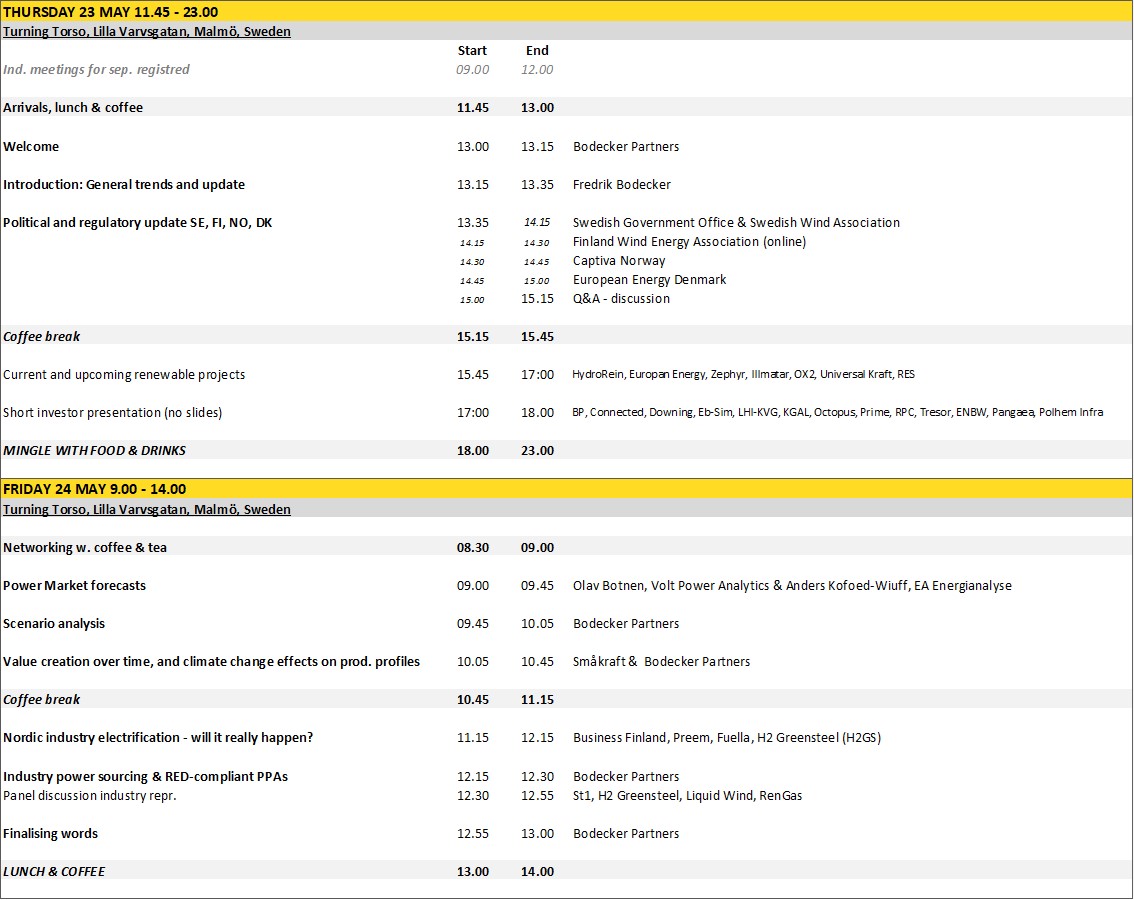Select 'Ind. meetings for sep. registred' row
Screen dimensions: 1134x900
(x=96, y=69)
